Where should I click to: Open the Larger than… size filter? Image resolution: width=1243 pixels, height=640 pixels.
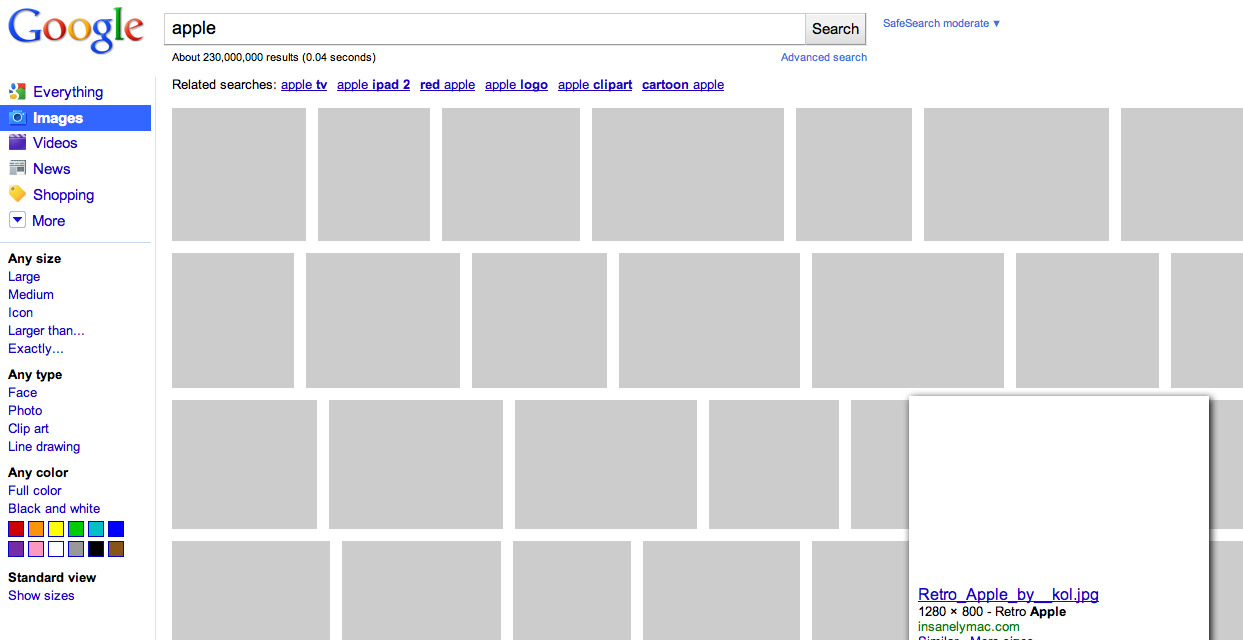click(46, 331)
